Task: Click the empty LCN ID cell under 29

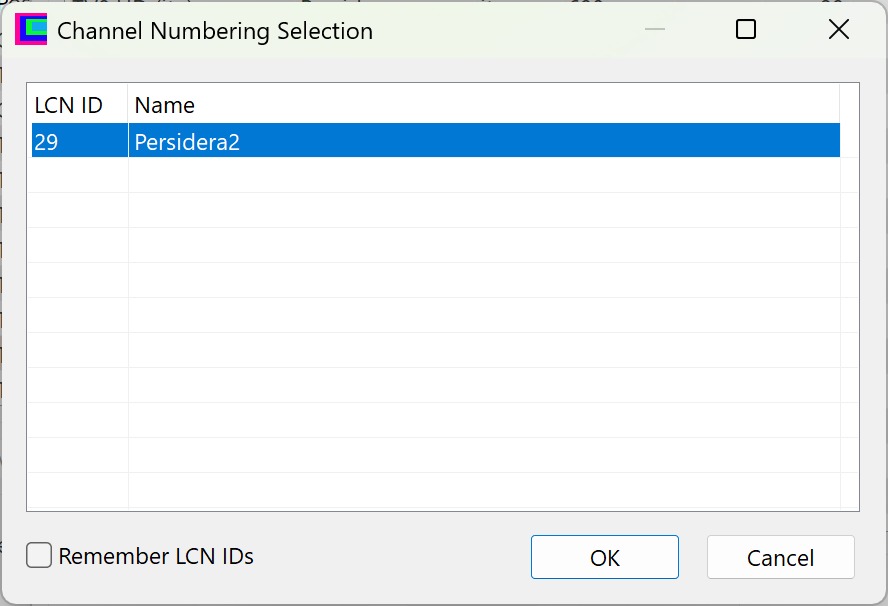Action: 78,176
